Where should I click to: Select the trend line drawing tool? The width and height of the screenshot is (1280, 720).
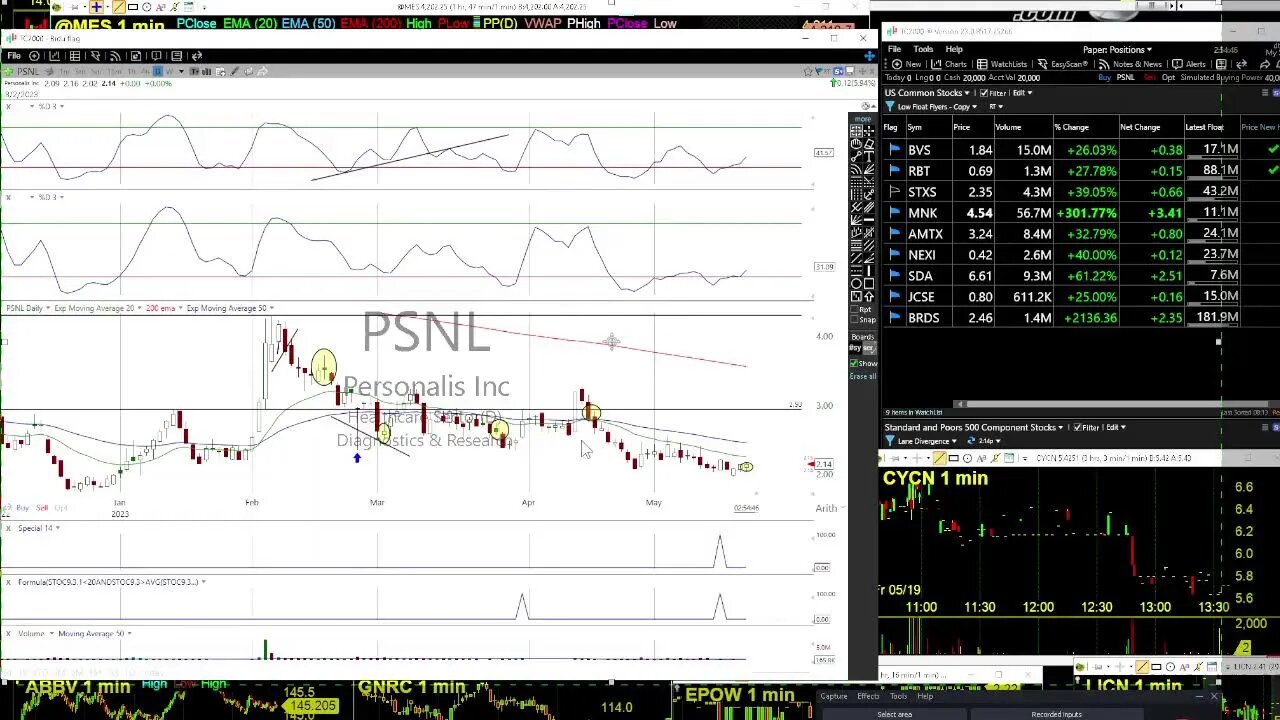(857, 157)
